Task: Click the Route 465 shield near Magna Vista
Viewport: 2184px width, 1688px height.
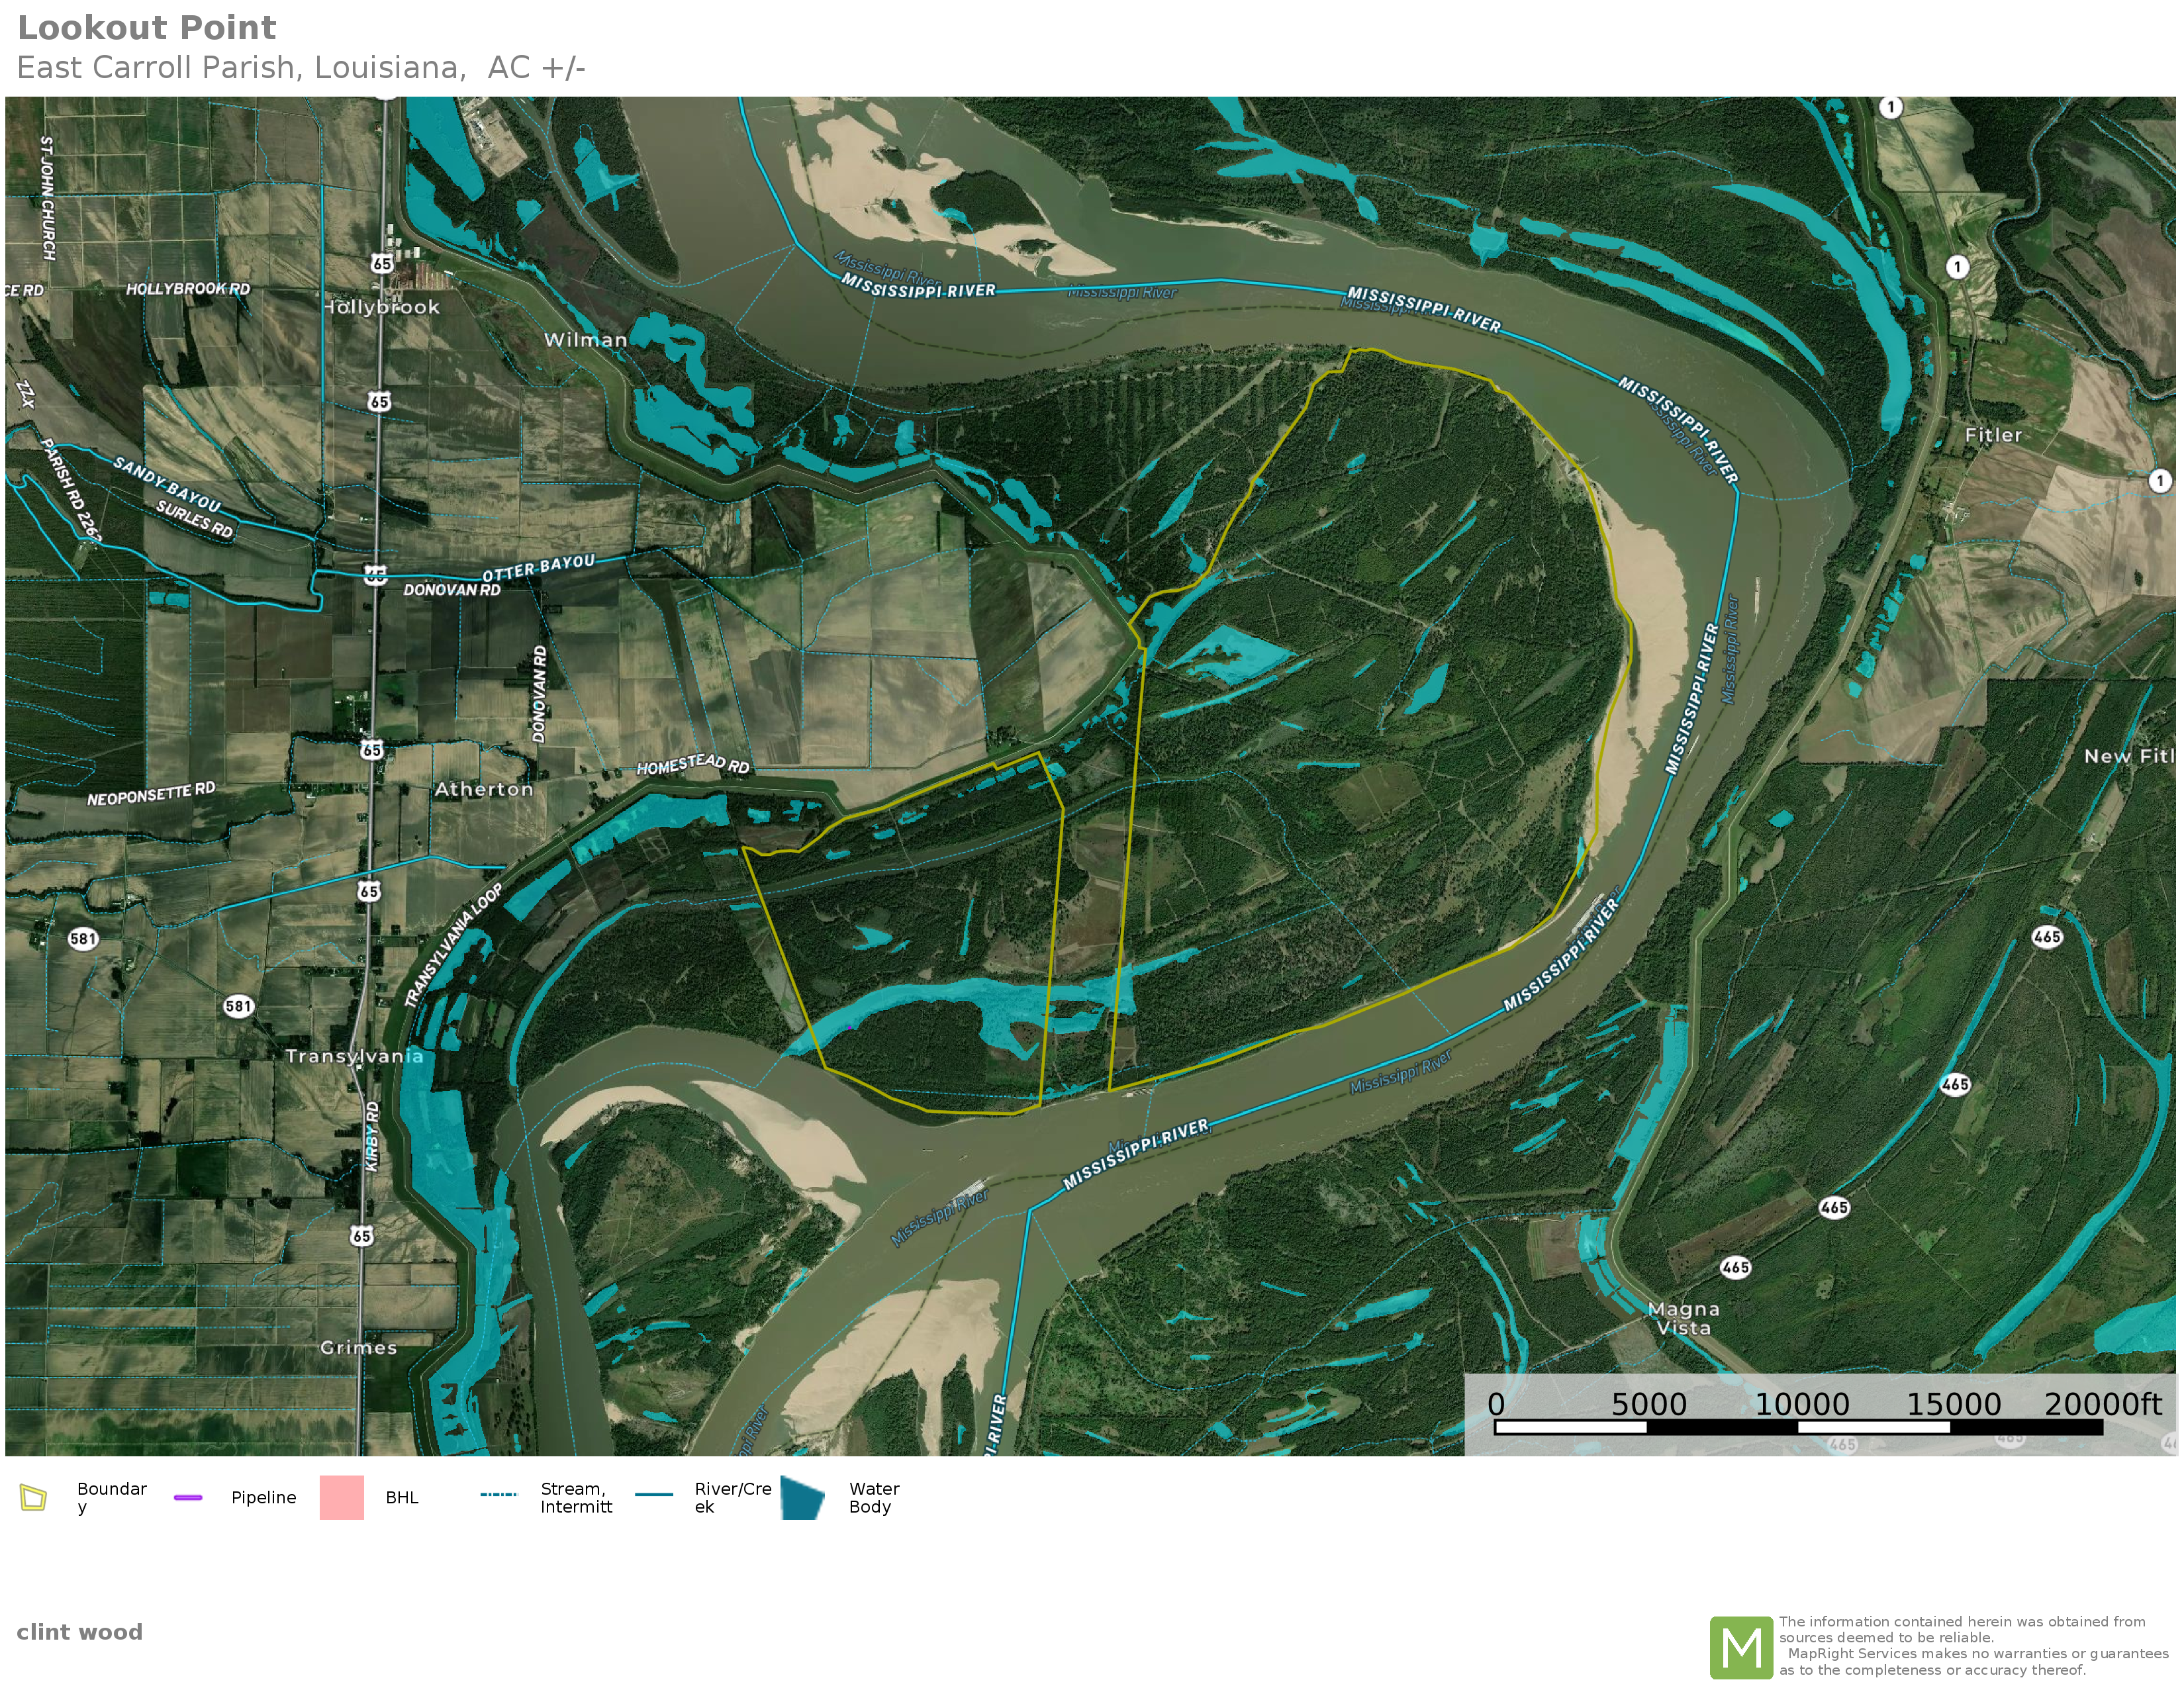Action: [1735, 1268]
